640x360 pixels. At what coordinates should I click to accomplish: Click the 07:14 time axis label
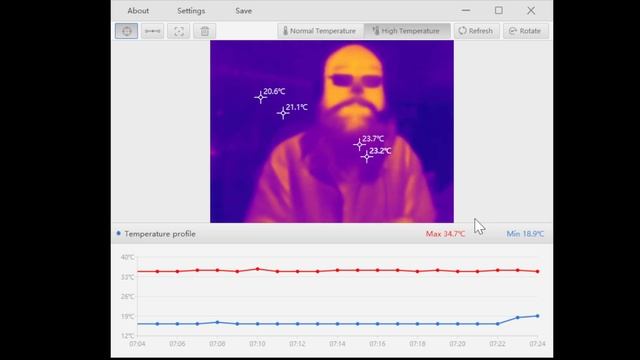pyautogui.click(x=337, y=344)
